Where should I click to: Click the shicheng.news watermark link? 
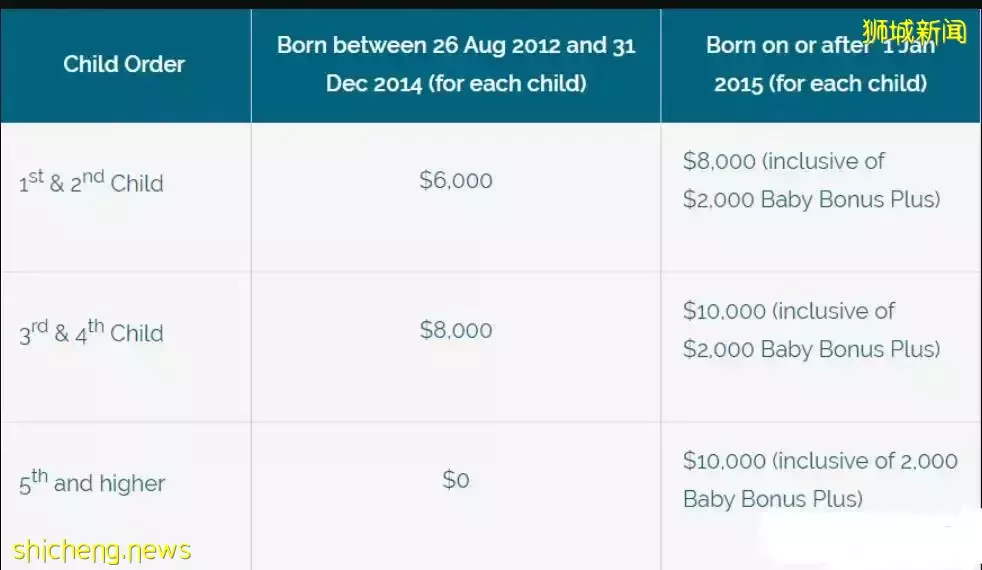[102, 550]
